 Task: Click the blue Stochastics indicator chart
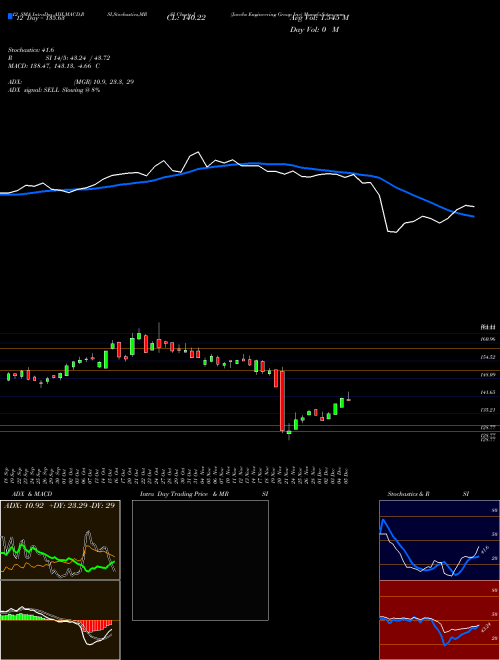click(x=439, y=540)
